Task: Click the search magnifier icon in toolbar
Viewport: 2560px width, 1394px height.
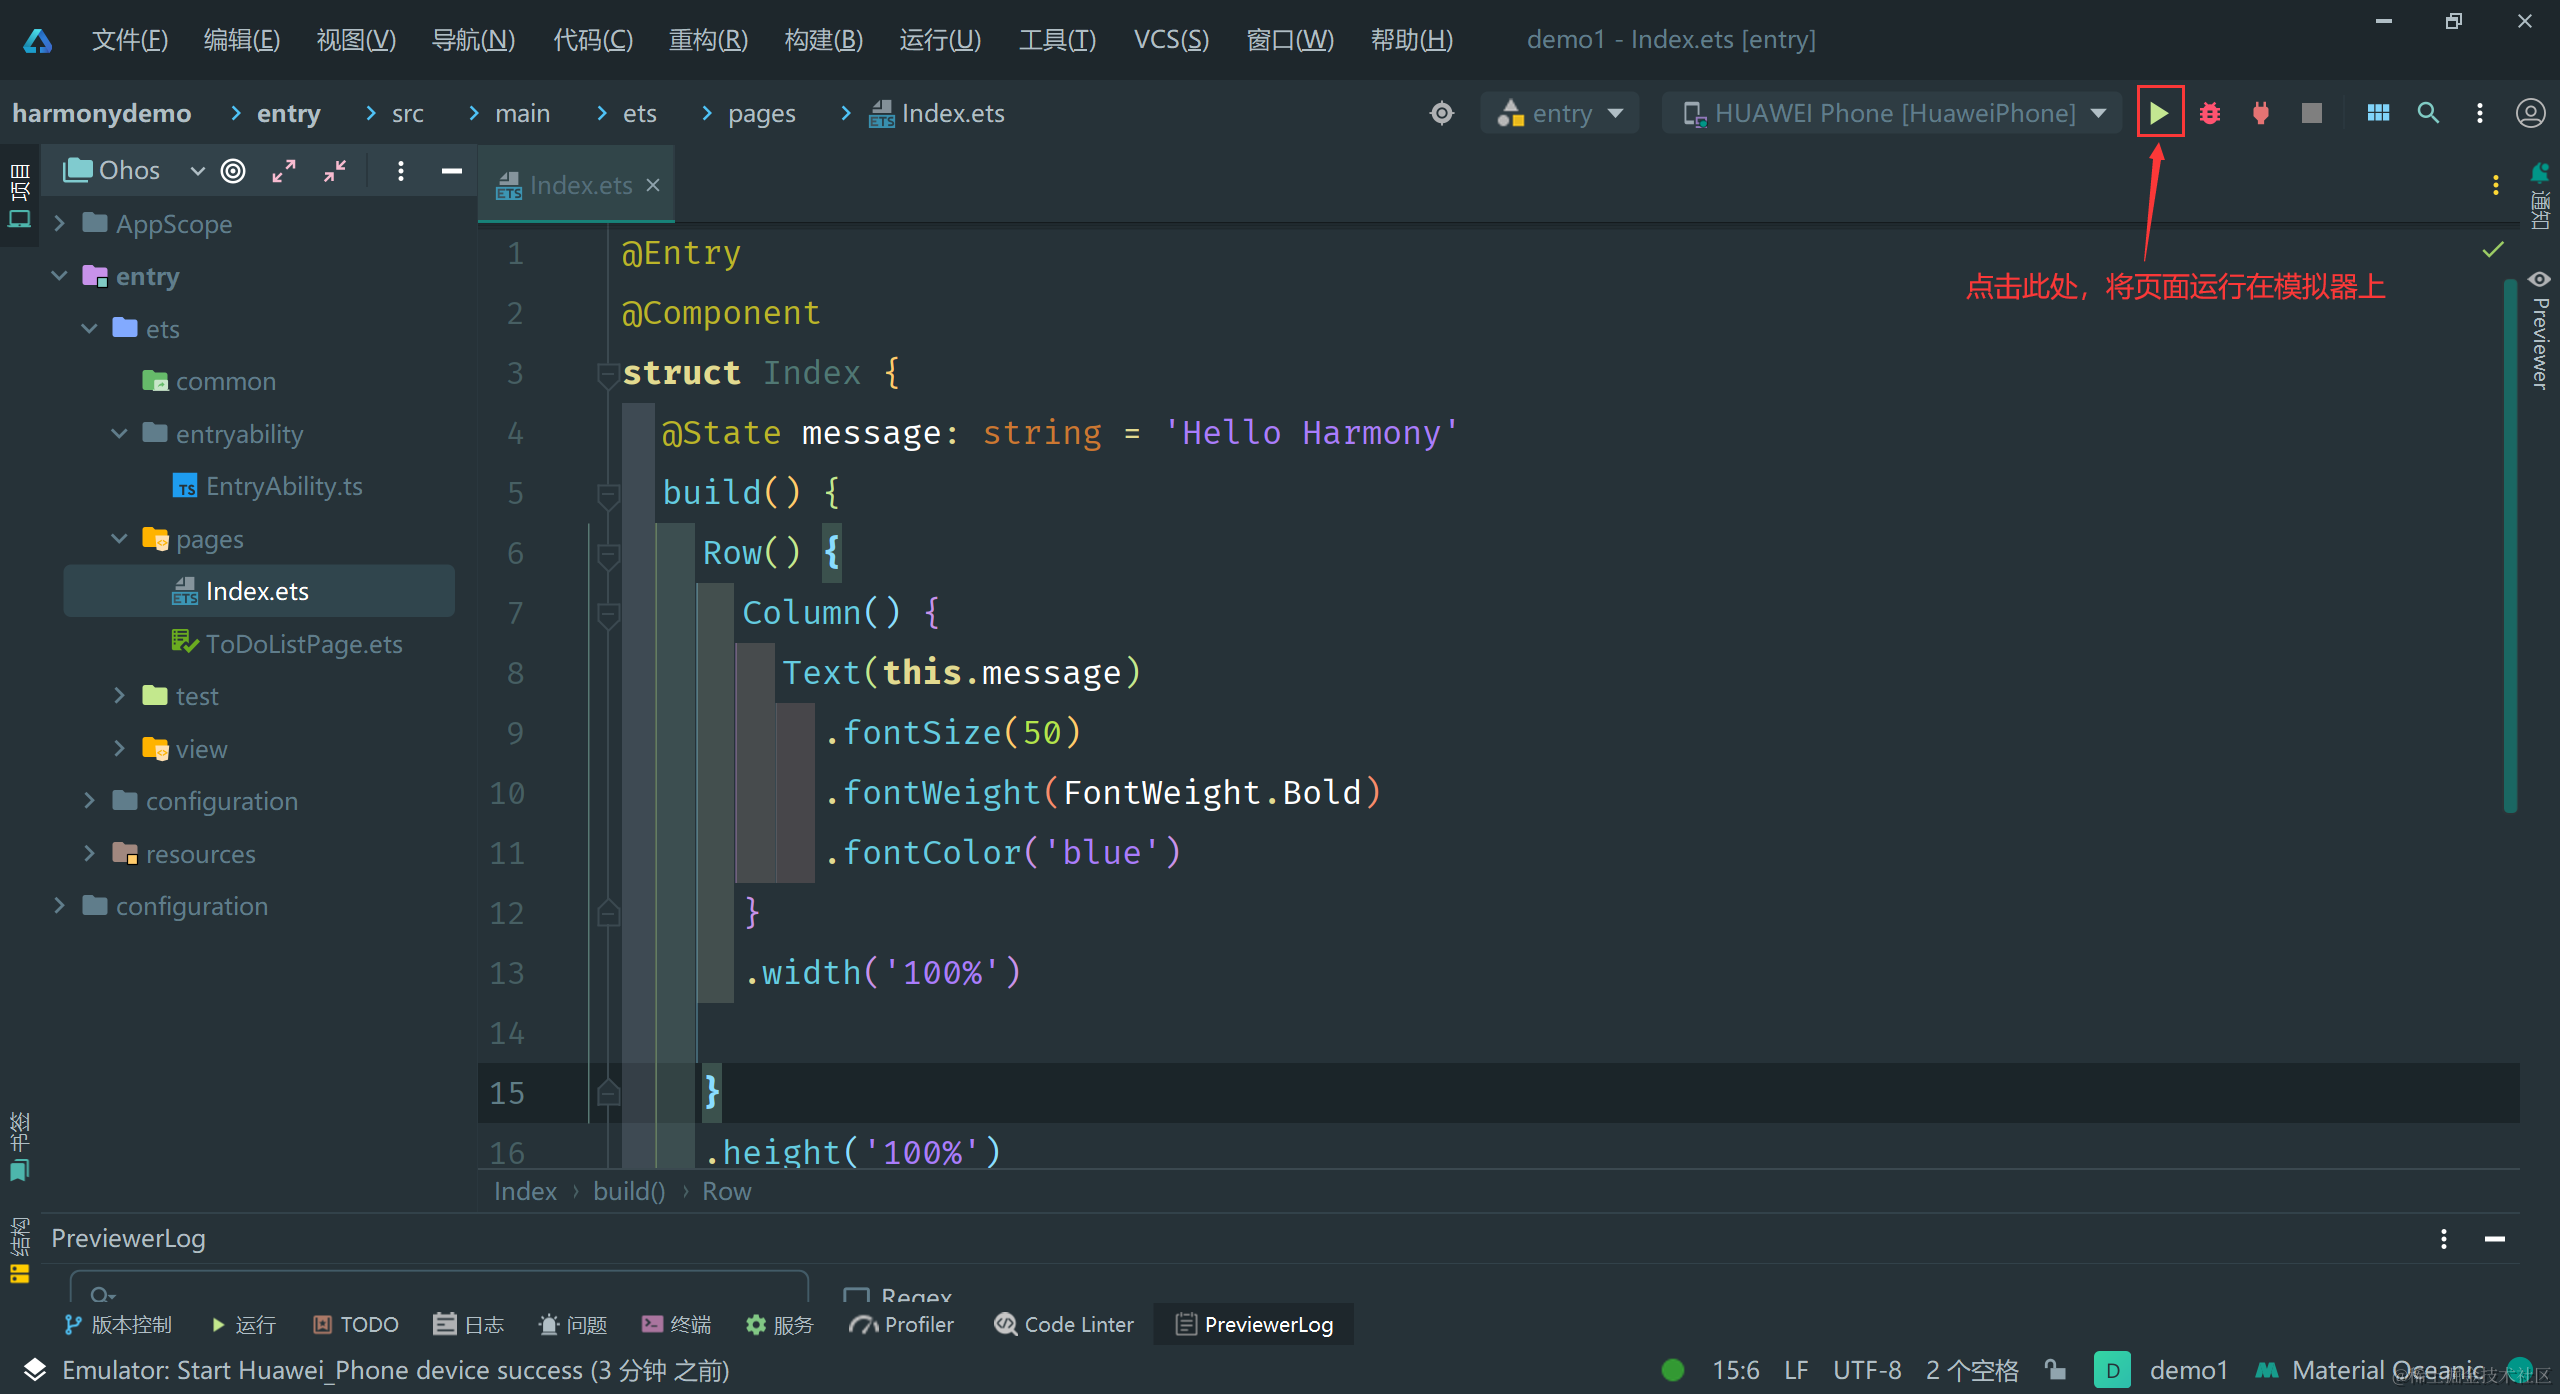Action: [2428, 113]
